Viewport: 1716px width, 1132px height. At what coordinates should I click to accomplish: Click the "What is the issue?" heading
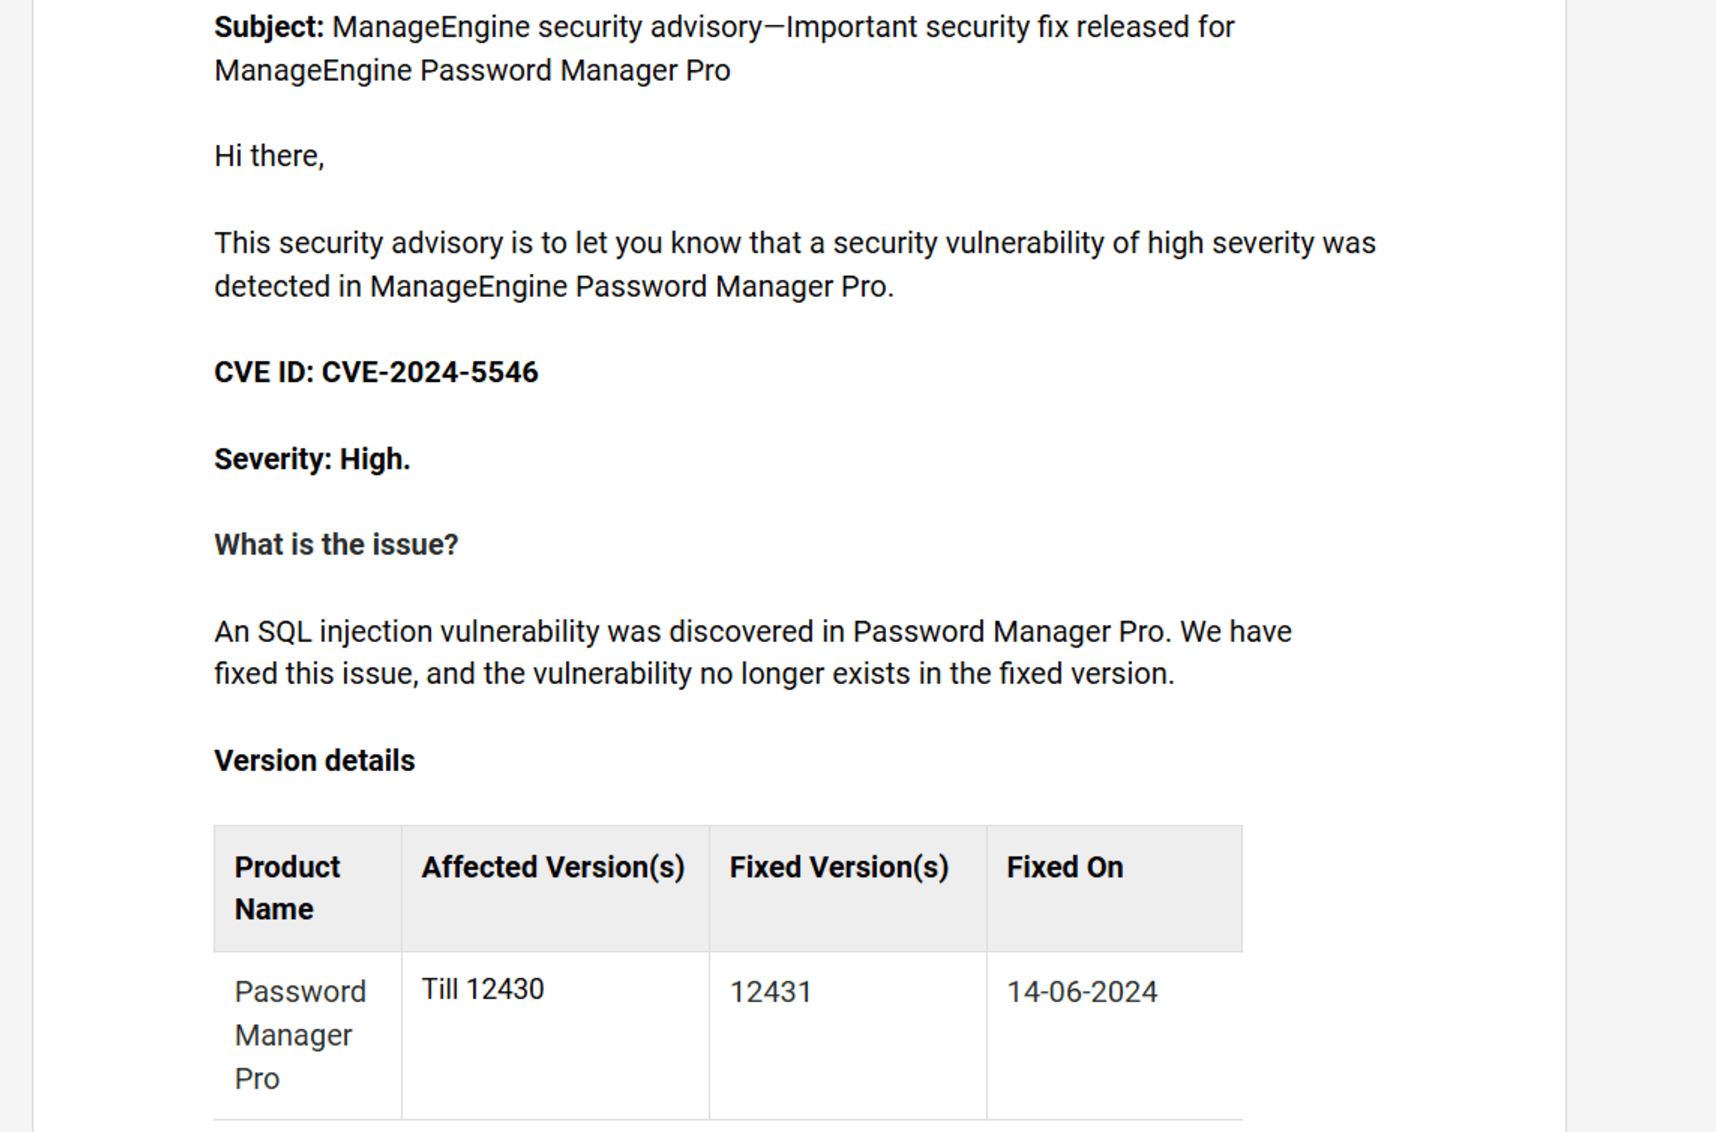click(336, 545)
